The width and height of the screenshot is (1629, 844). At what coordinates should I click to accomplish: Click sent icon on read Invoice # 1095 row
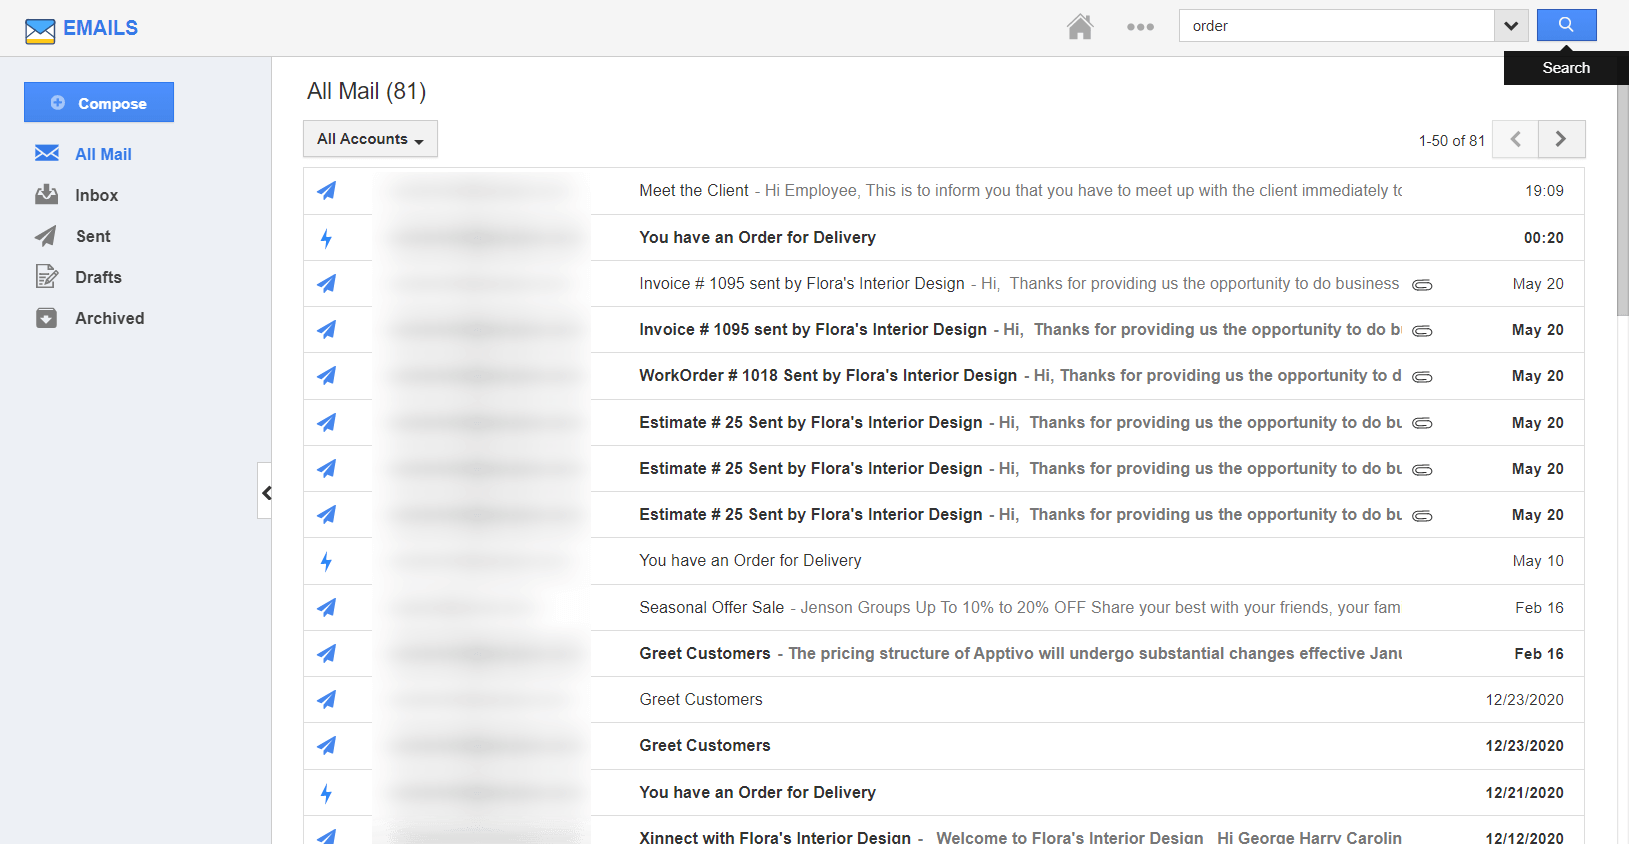(327, 284)
